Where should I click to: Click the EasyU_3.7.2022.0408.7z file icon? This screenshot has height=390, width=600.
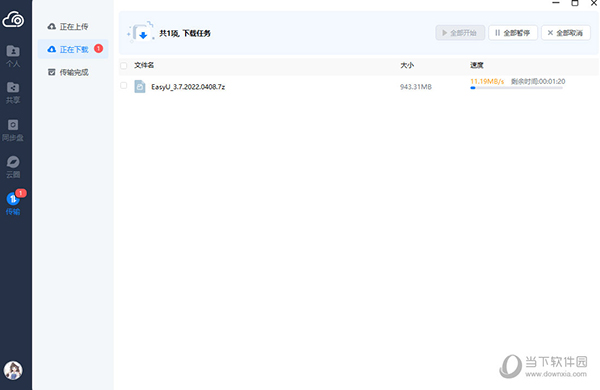(140, 86)
